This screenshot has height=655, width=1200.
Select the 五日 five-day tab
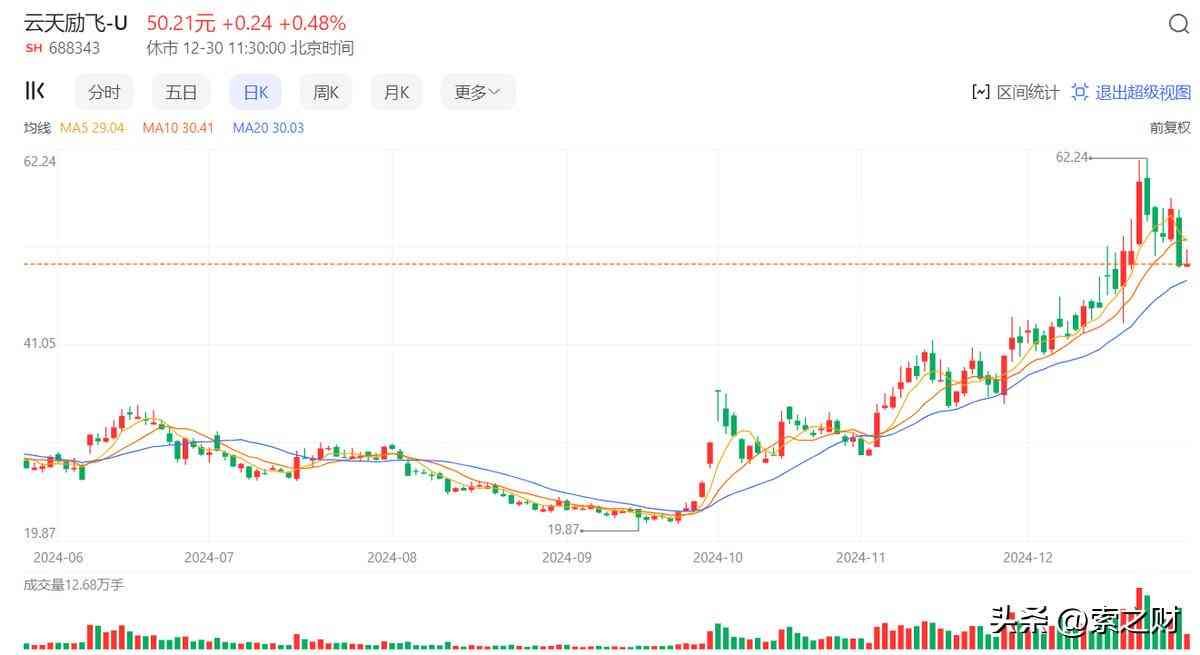(181, 92)
